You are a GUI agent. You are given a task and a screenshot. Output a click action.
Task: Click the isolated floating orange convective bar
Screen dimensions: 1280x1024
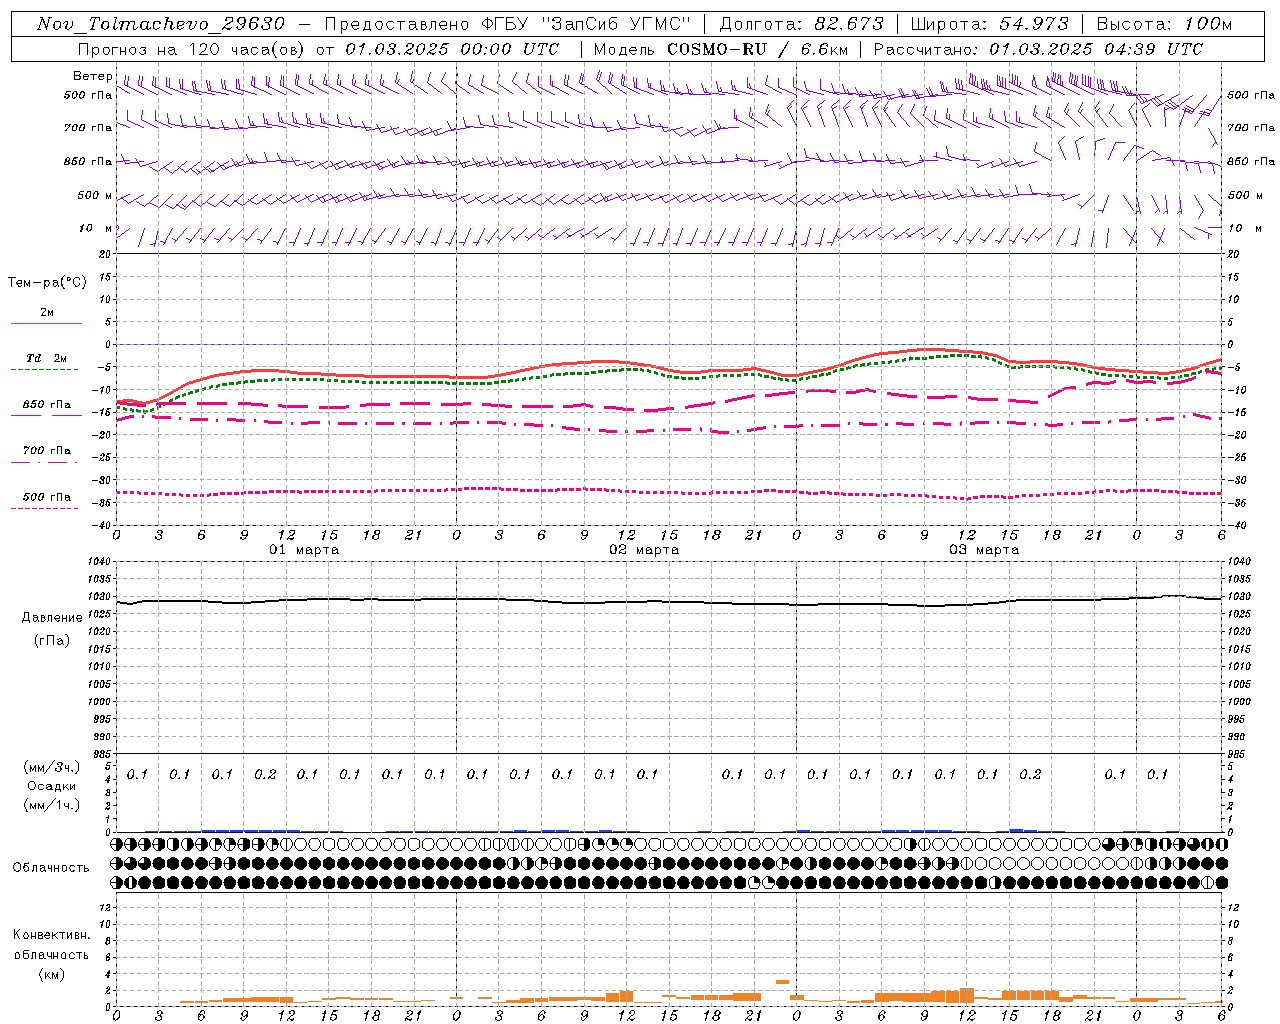pos(783,982)
